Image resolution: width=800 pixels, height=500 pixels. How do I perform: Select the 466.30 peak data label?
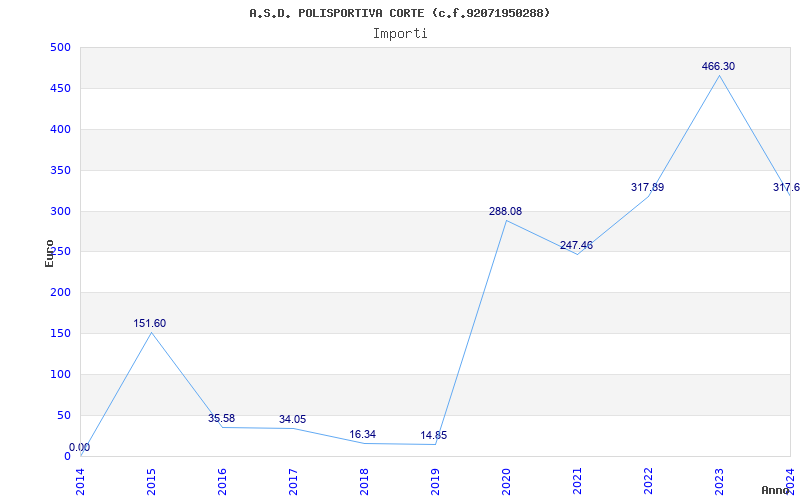718,66
